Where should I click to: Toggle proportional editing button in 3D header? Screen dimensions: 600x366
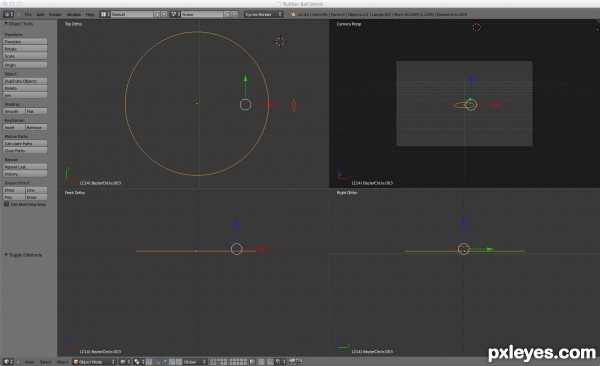tap(261, 362)
